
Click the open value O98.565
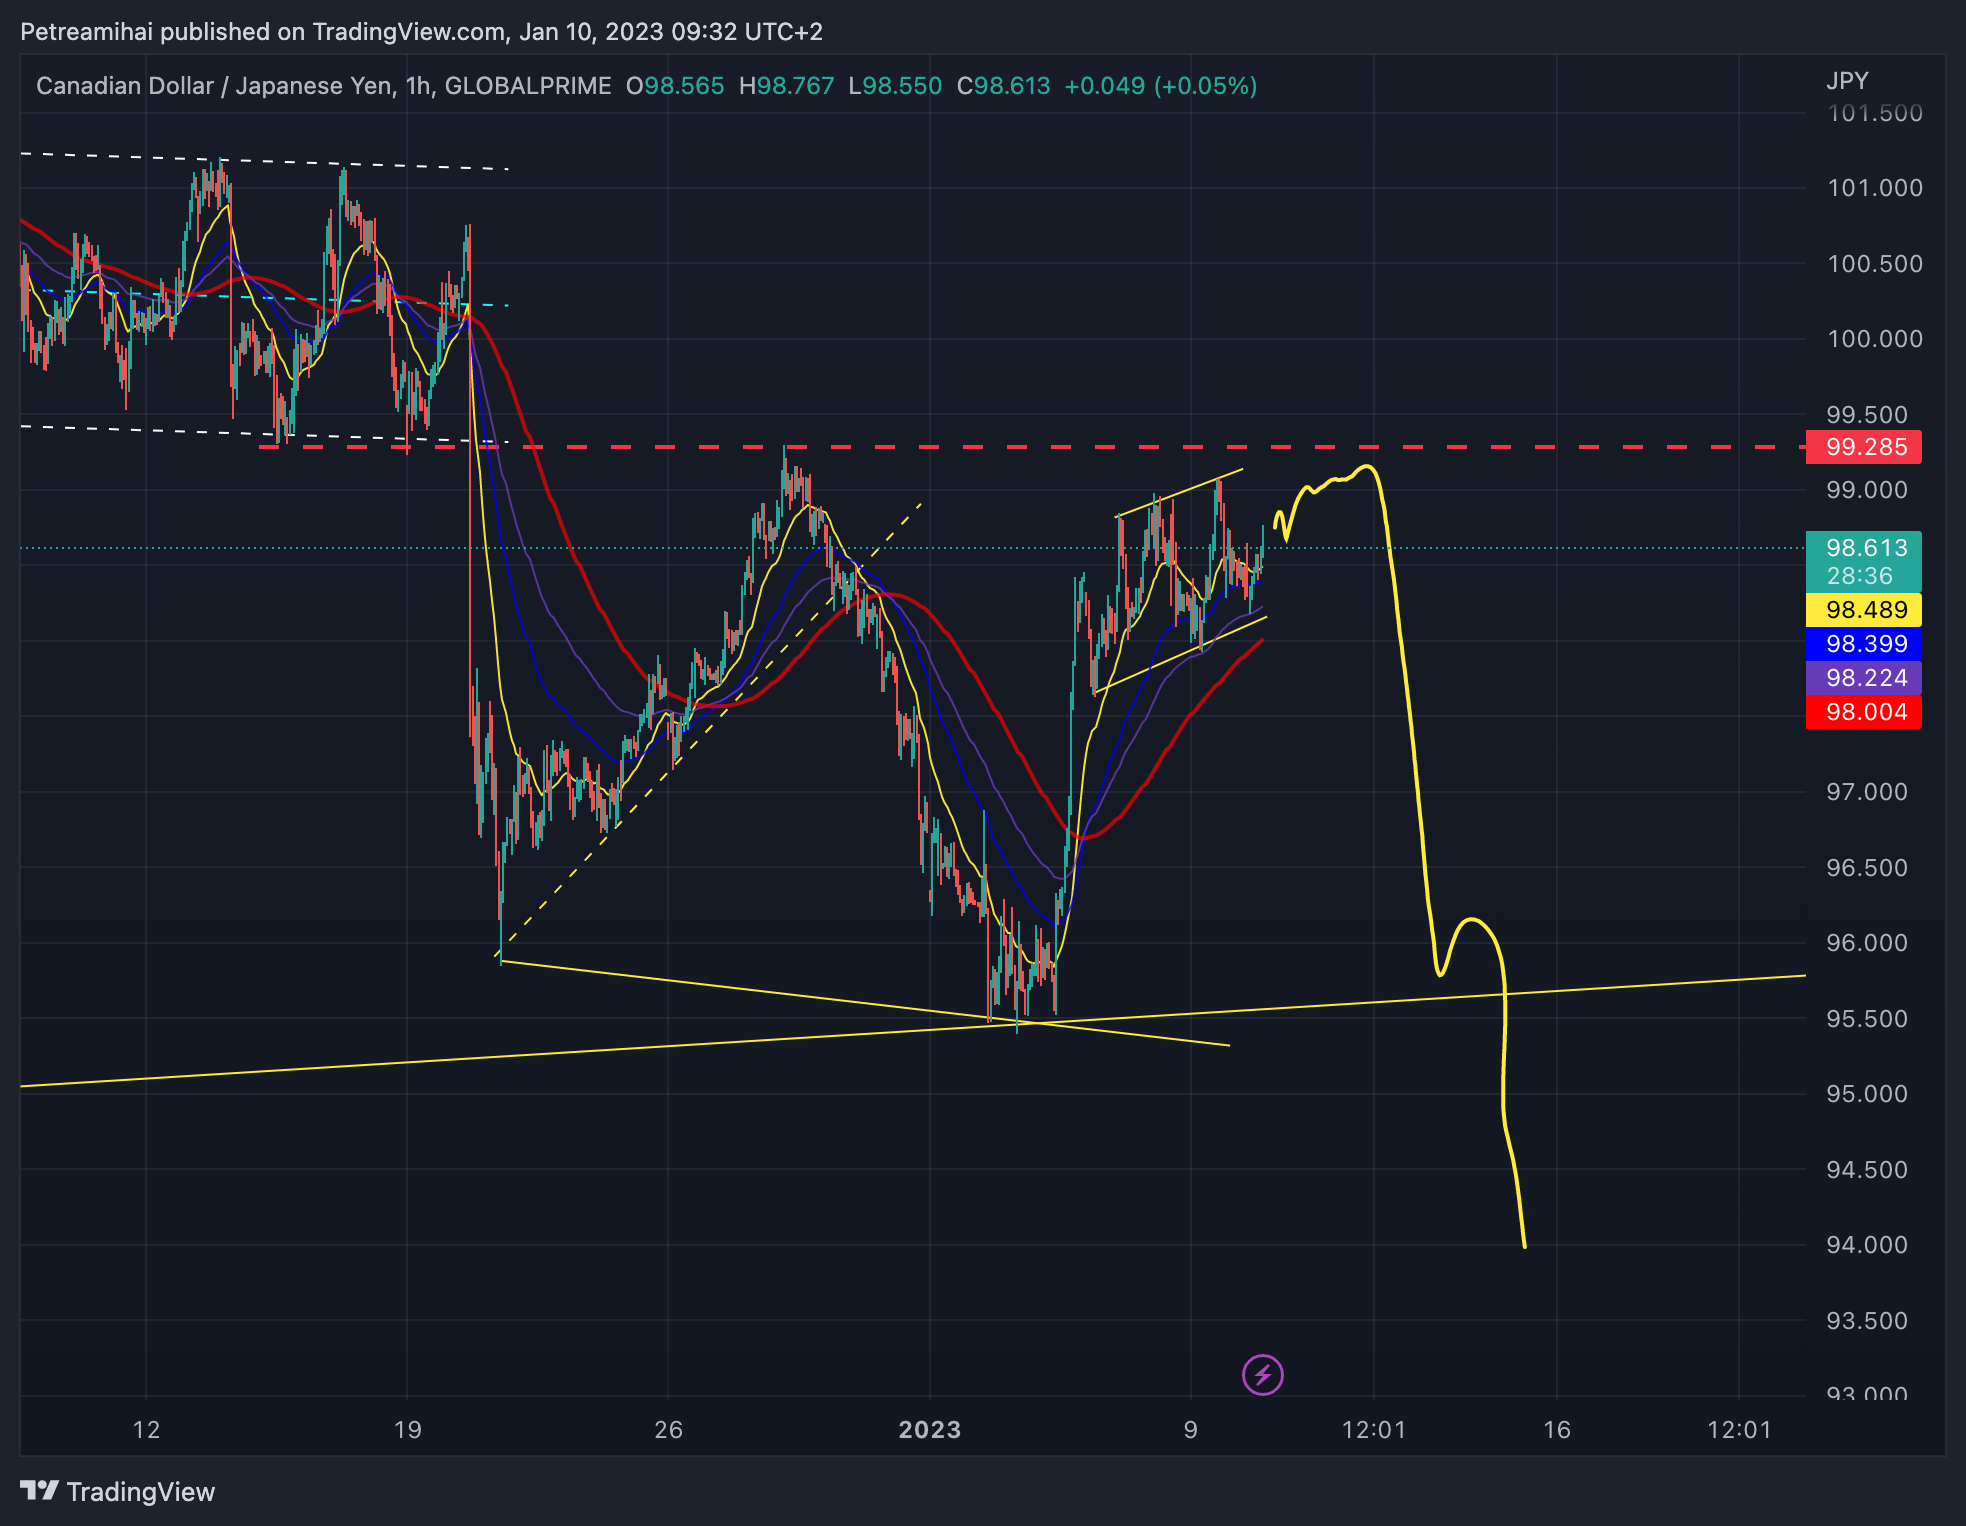[675, 86]
